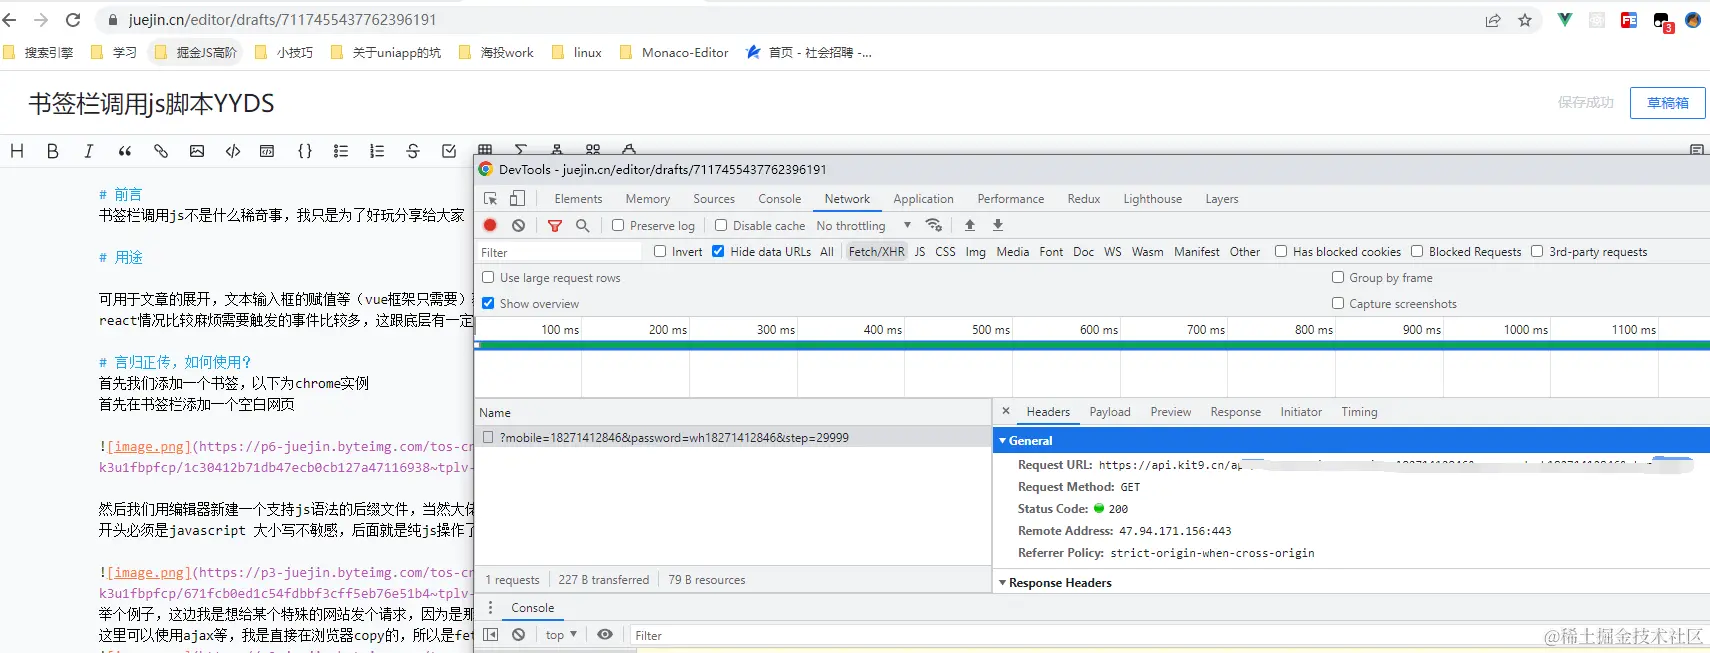
Task: Toggle the network filter funnel icon
Action: coord(555,226)
